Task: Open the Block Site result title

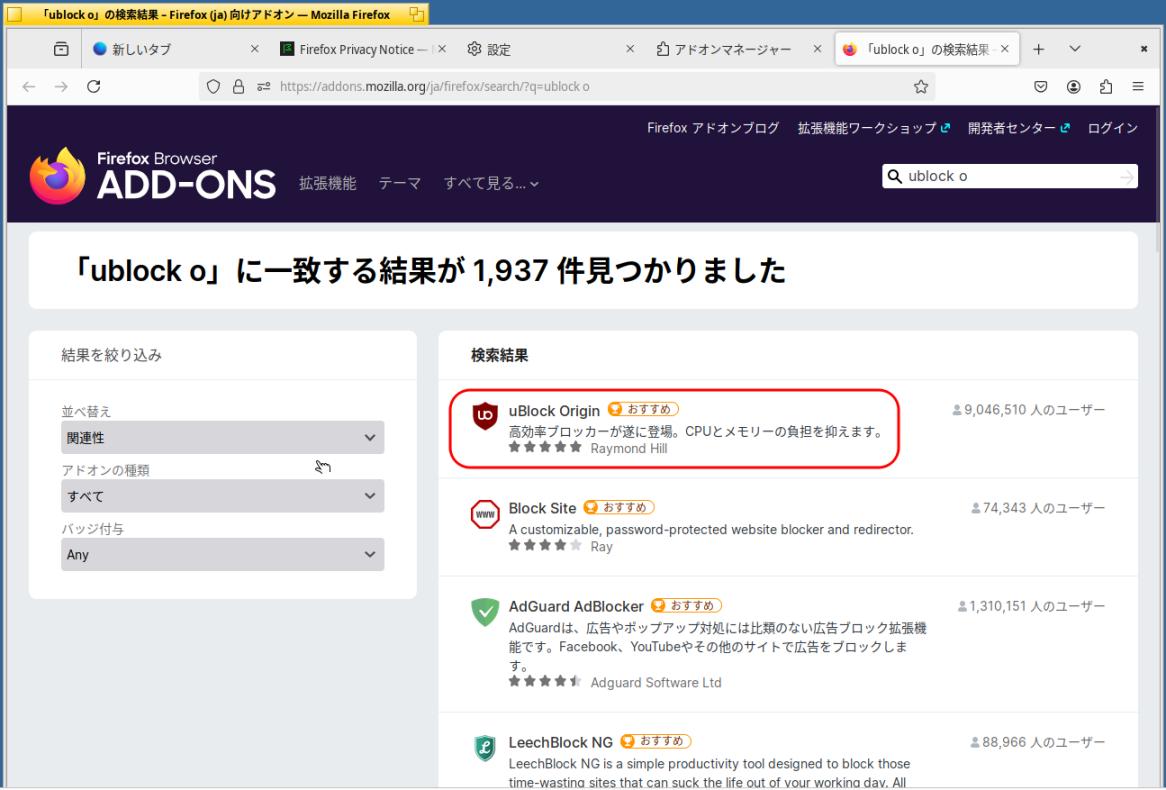Action: [542, 509]
